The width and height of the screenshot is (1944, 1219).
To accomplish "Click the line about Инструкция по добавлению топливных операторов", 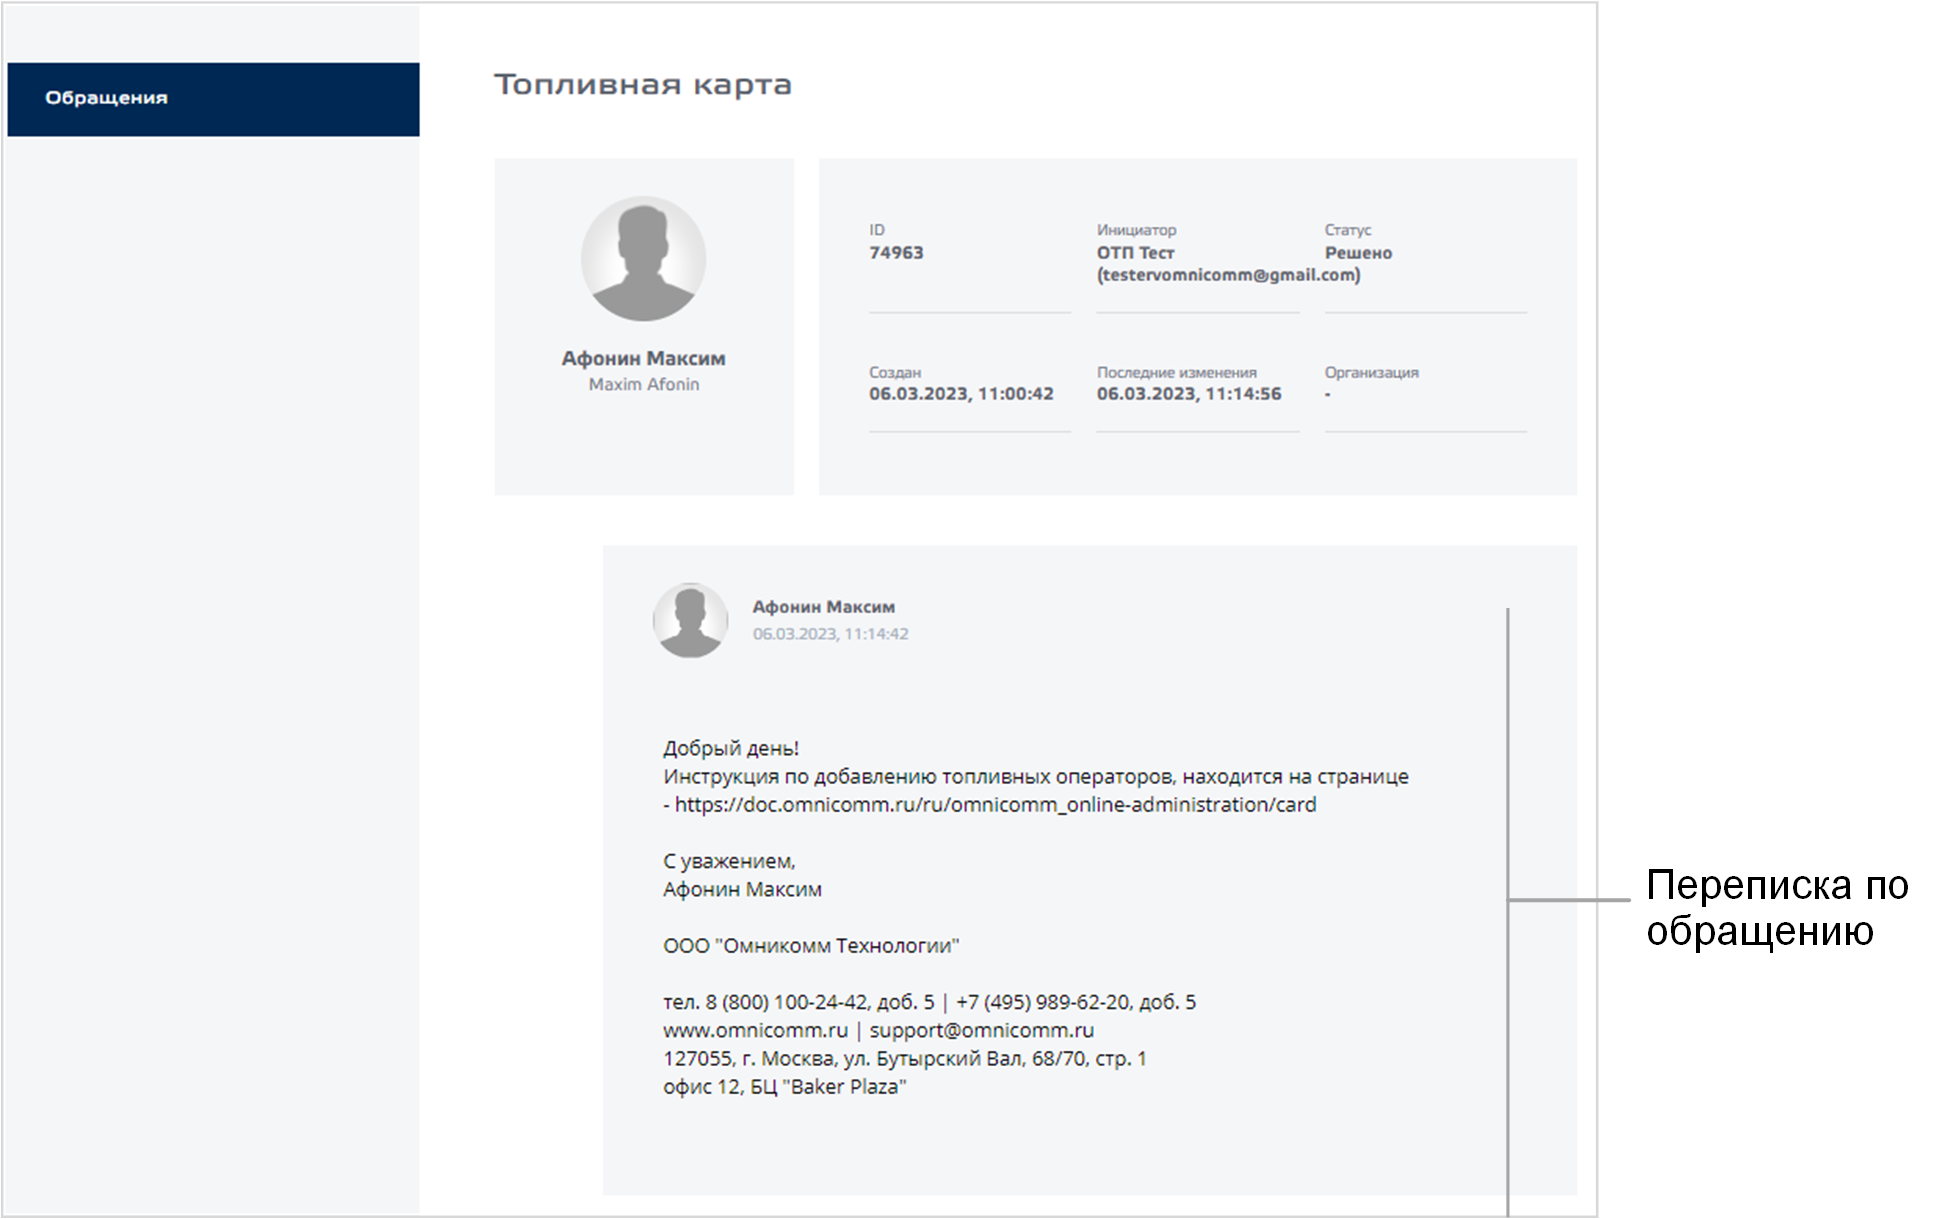I will click(x=1036, y=776).
